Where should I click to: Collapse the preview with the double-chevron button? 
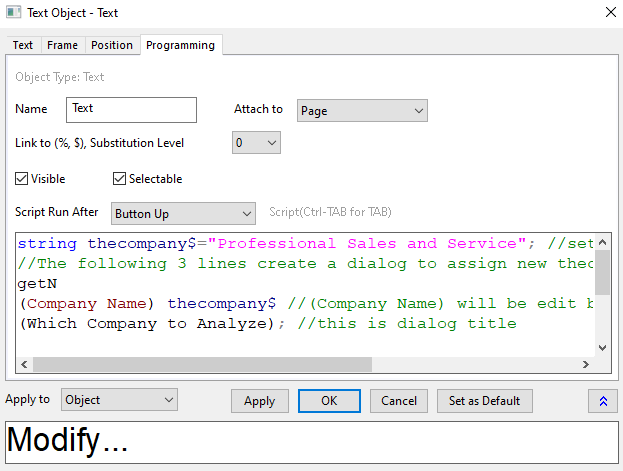pyautogui.click(x=603, y=401)
